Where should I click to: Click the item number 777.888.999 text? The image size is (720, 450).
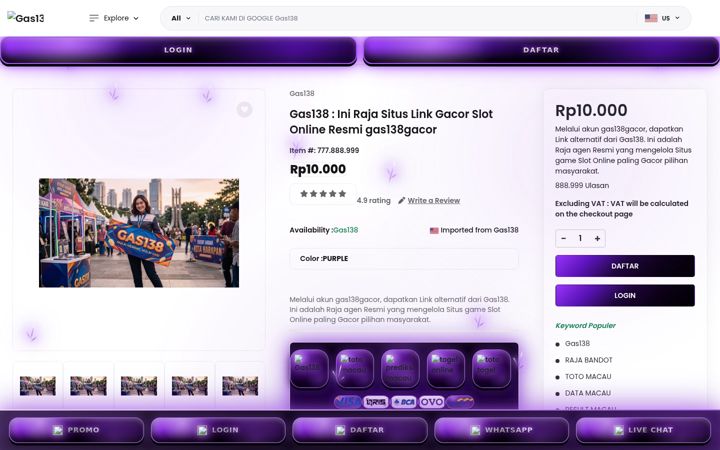tap(338, 150)
